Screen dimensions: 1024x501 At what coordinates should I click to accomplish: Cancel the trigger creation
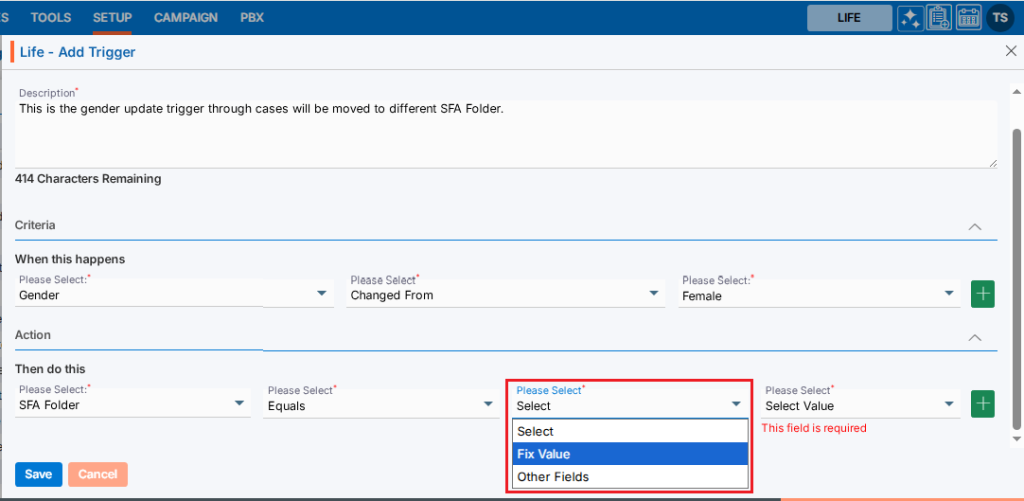[97, 474]
